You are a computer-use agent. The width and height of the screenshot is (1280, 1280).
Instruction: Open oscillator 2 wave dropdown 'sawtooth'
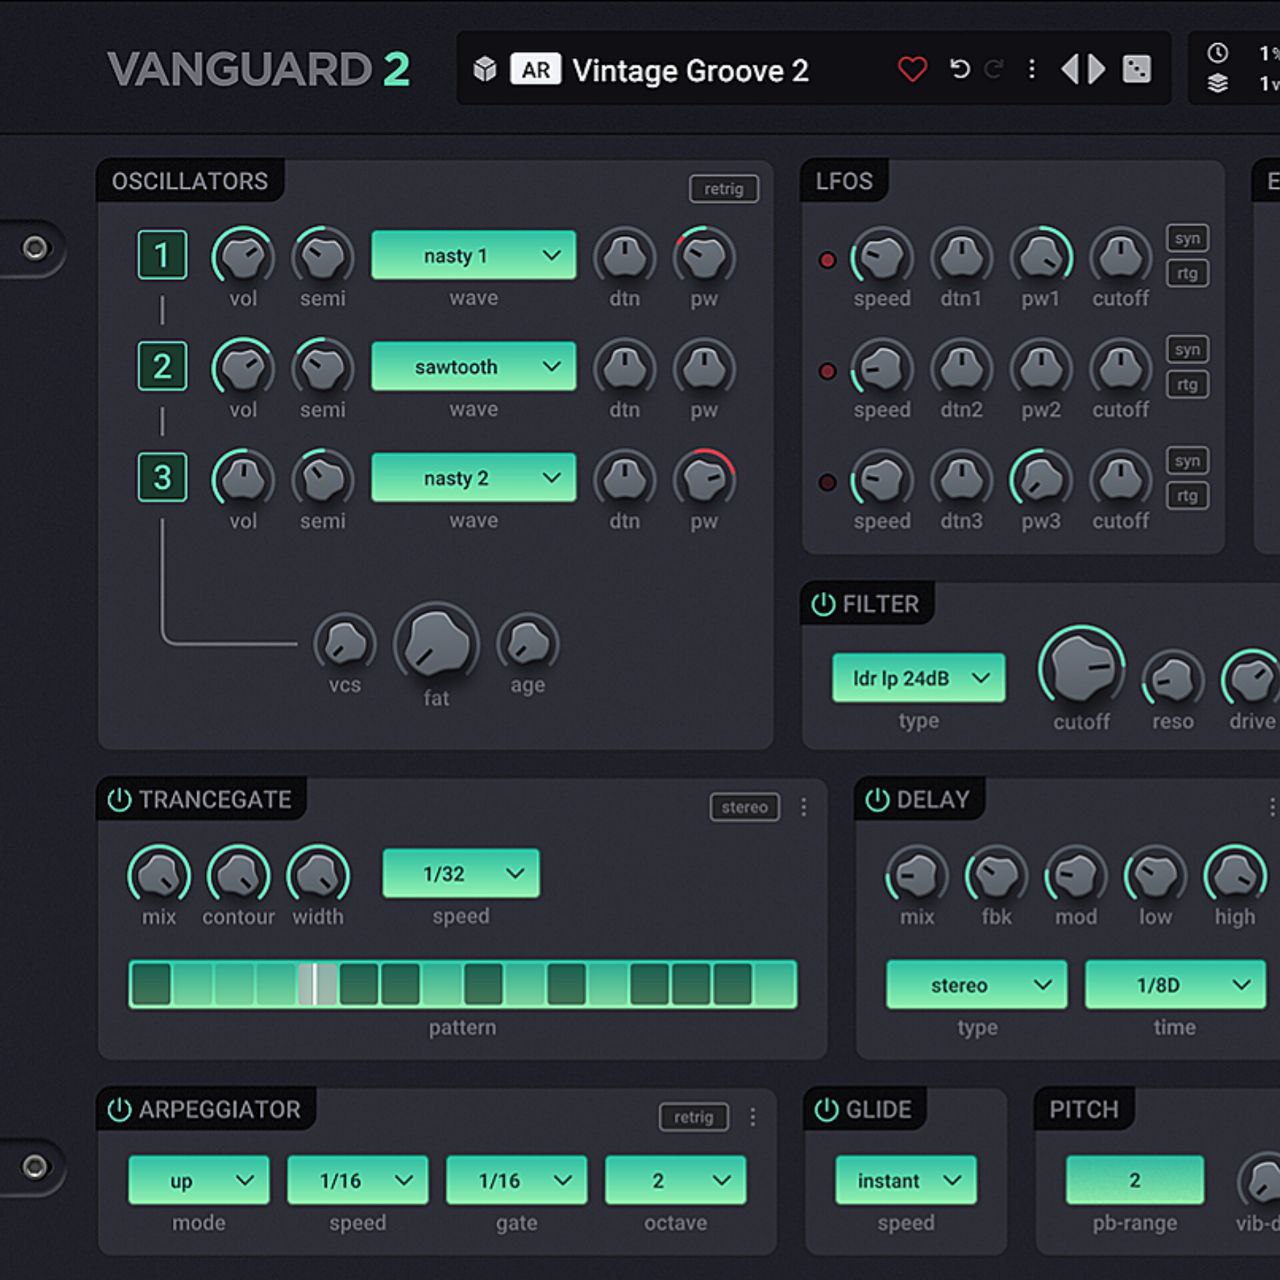click(x=473, y=367)
